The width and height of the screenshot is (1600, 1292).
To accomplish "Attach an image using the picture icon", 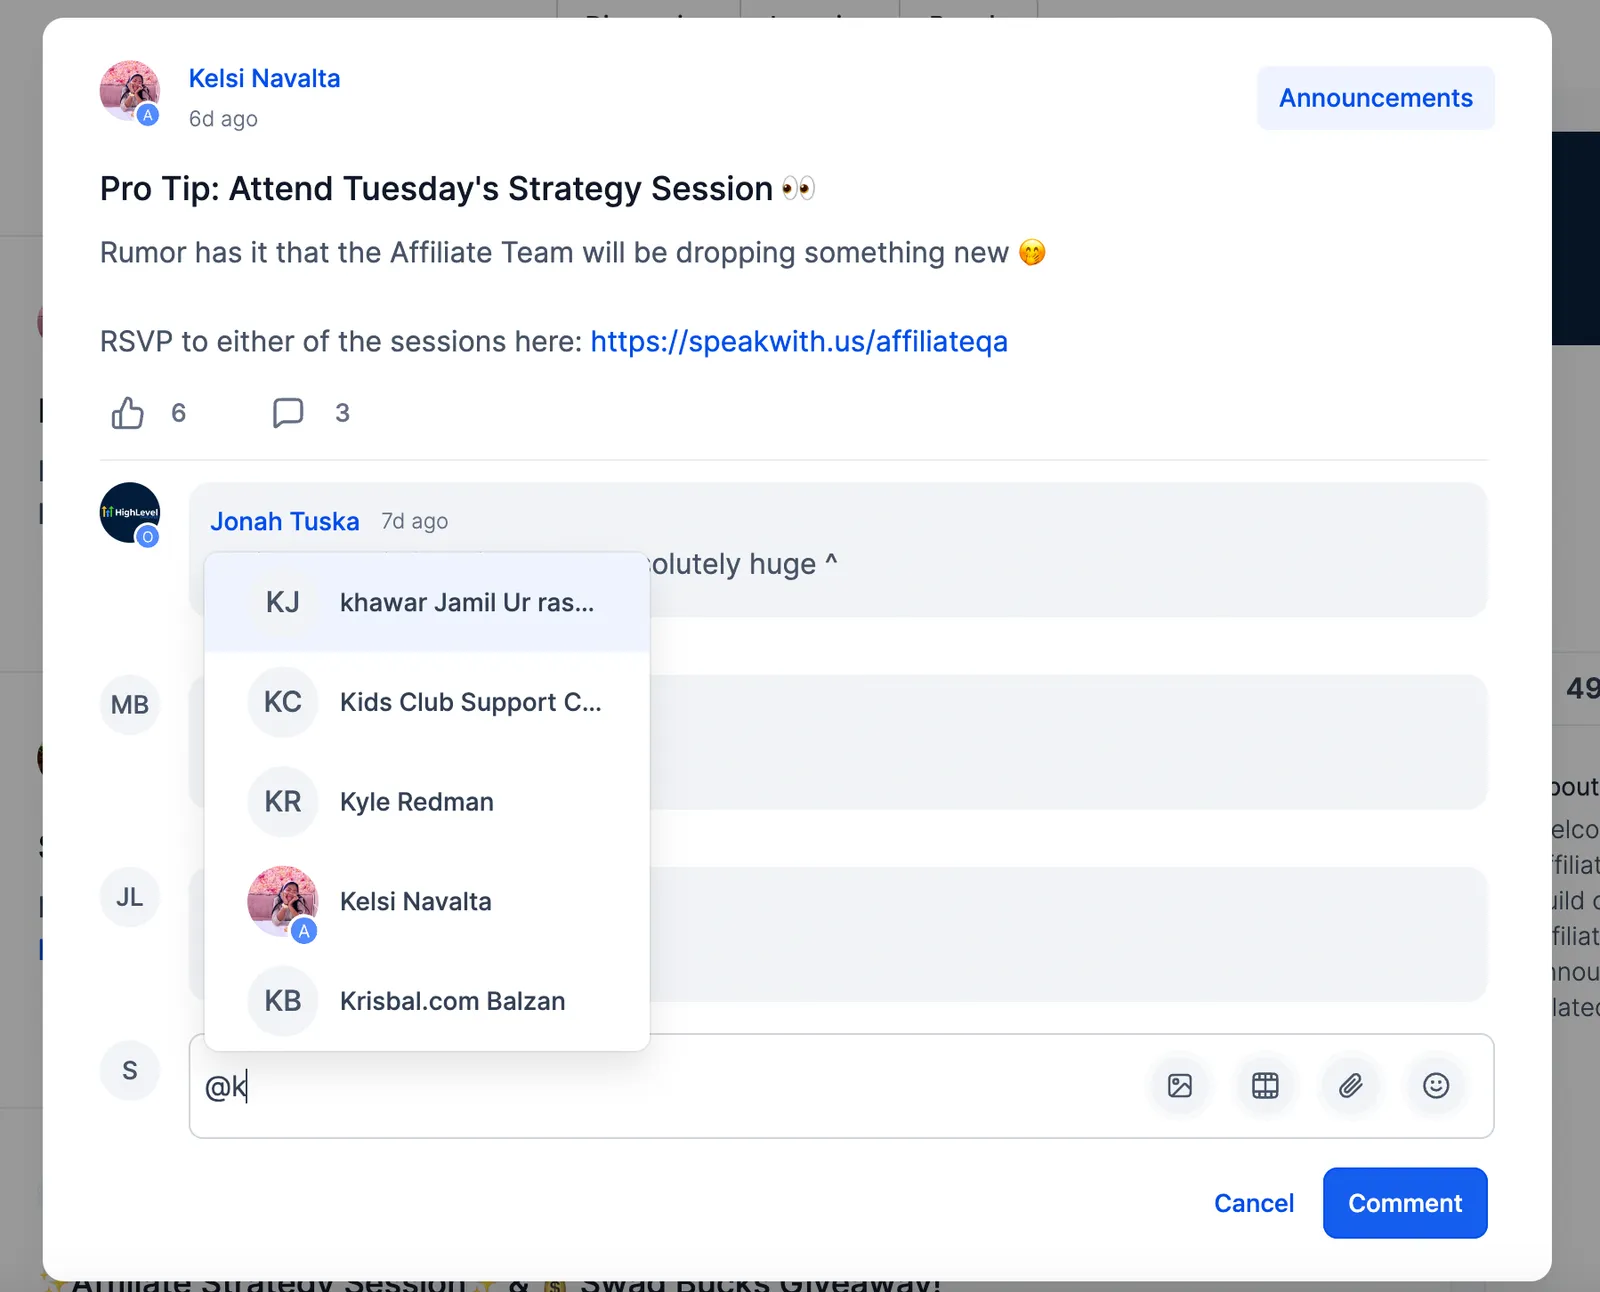I will tap(1180, 1086).
